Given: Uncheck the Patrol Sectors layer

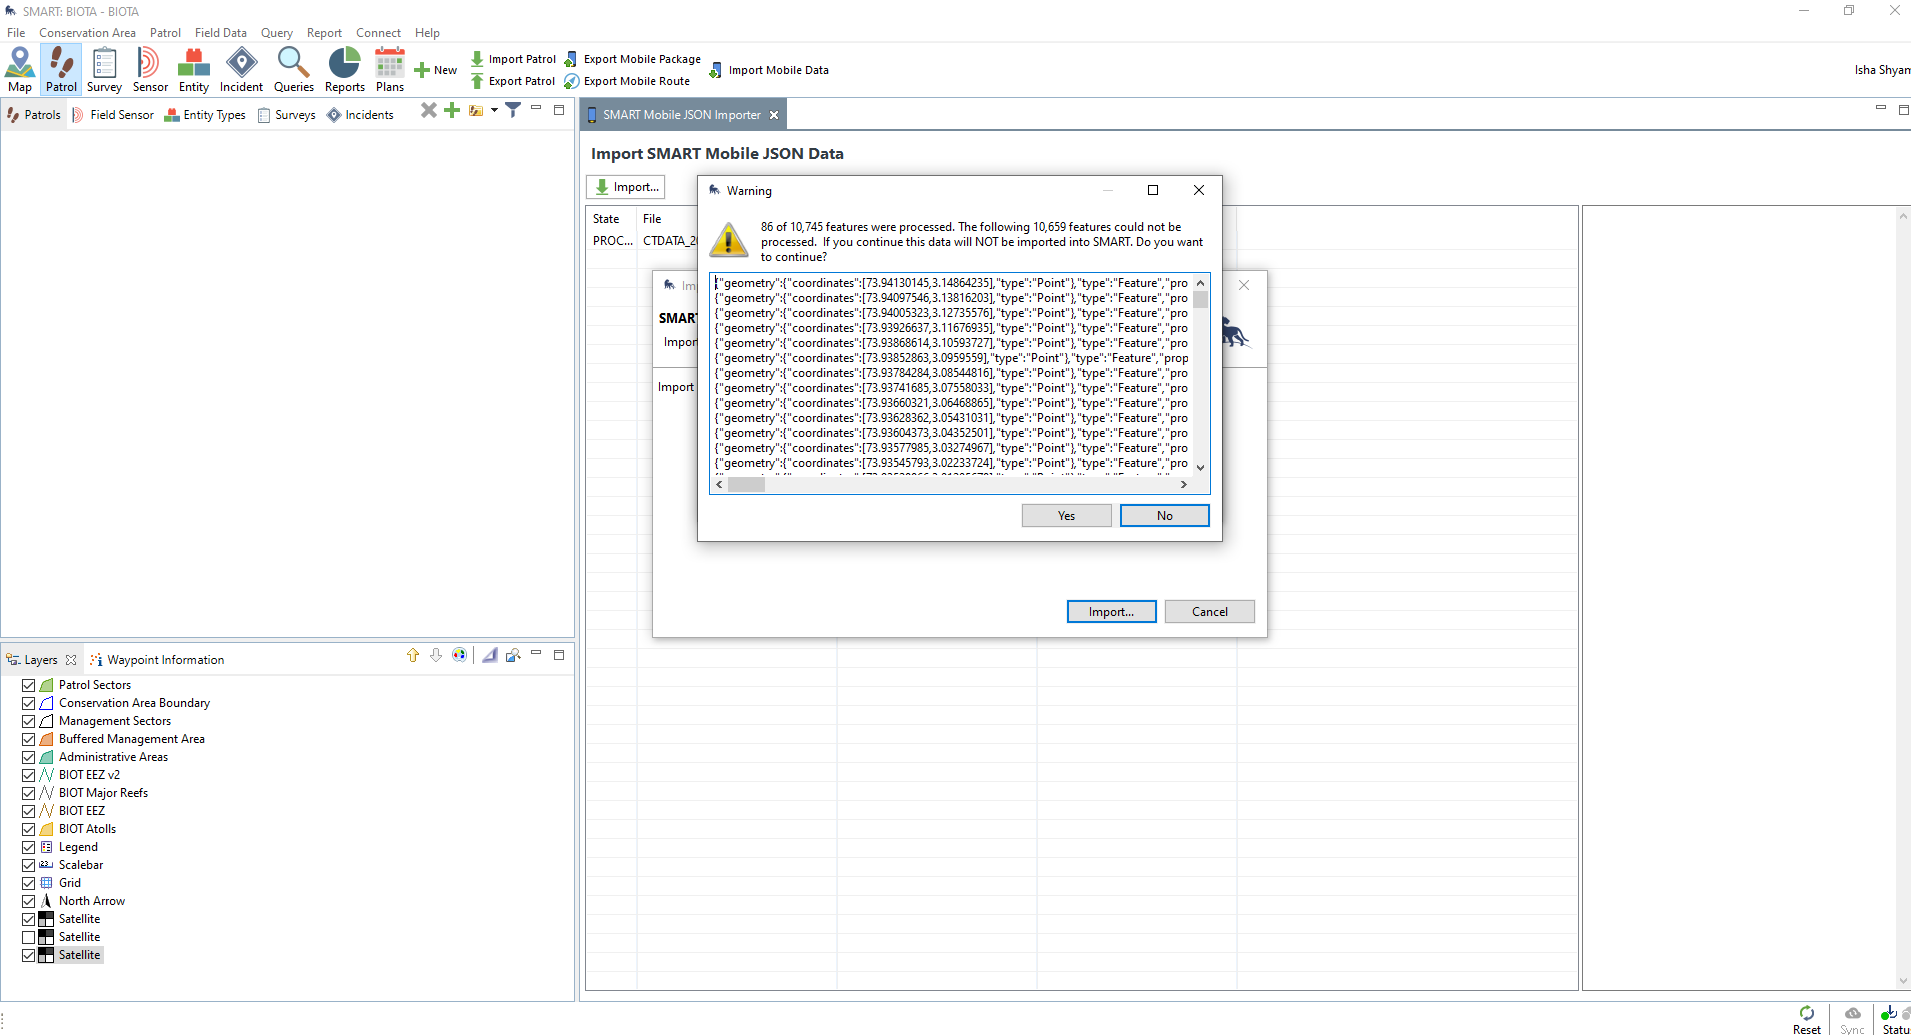Looking at the screenshot, I should tap(29, 685).
